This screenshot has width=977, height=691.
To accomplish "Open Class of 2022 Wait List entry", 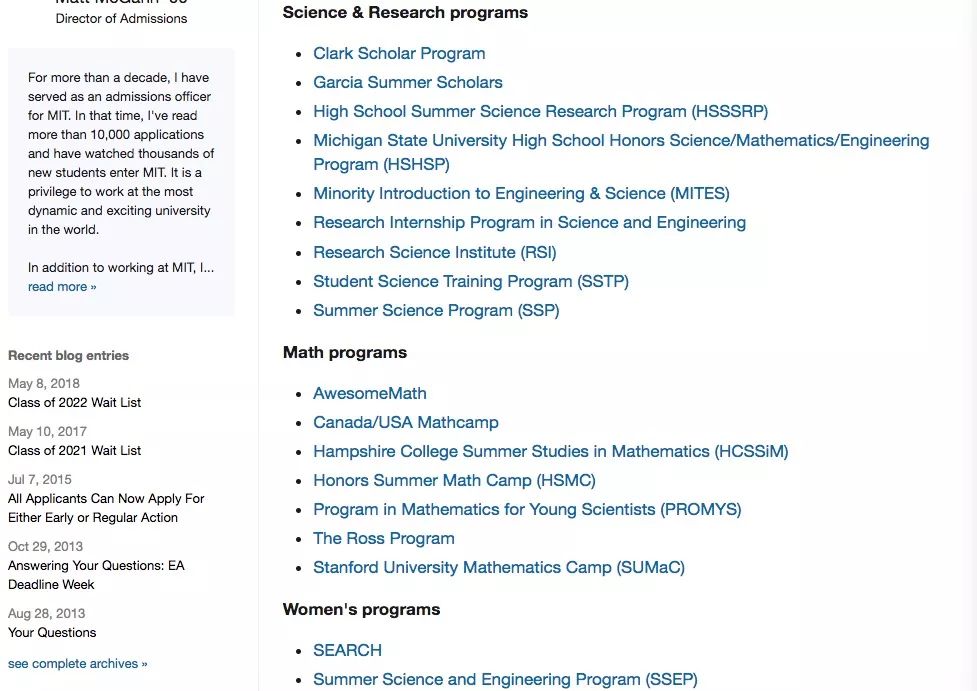I will coord(74,403).
